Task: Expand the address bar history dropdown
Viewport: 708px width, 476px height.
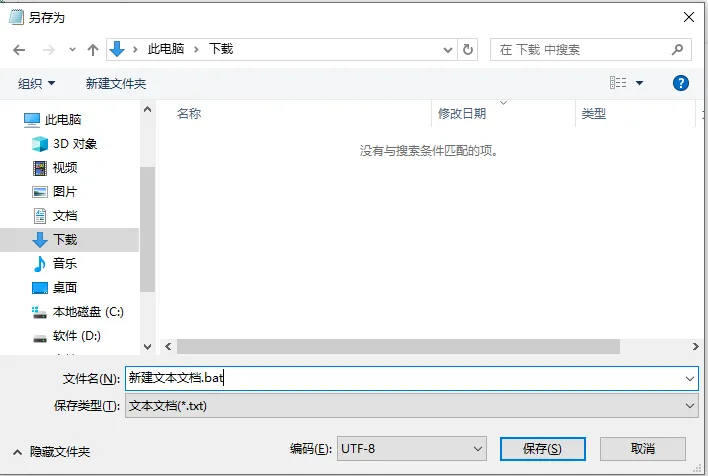Action: pos(447,50)
